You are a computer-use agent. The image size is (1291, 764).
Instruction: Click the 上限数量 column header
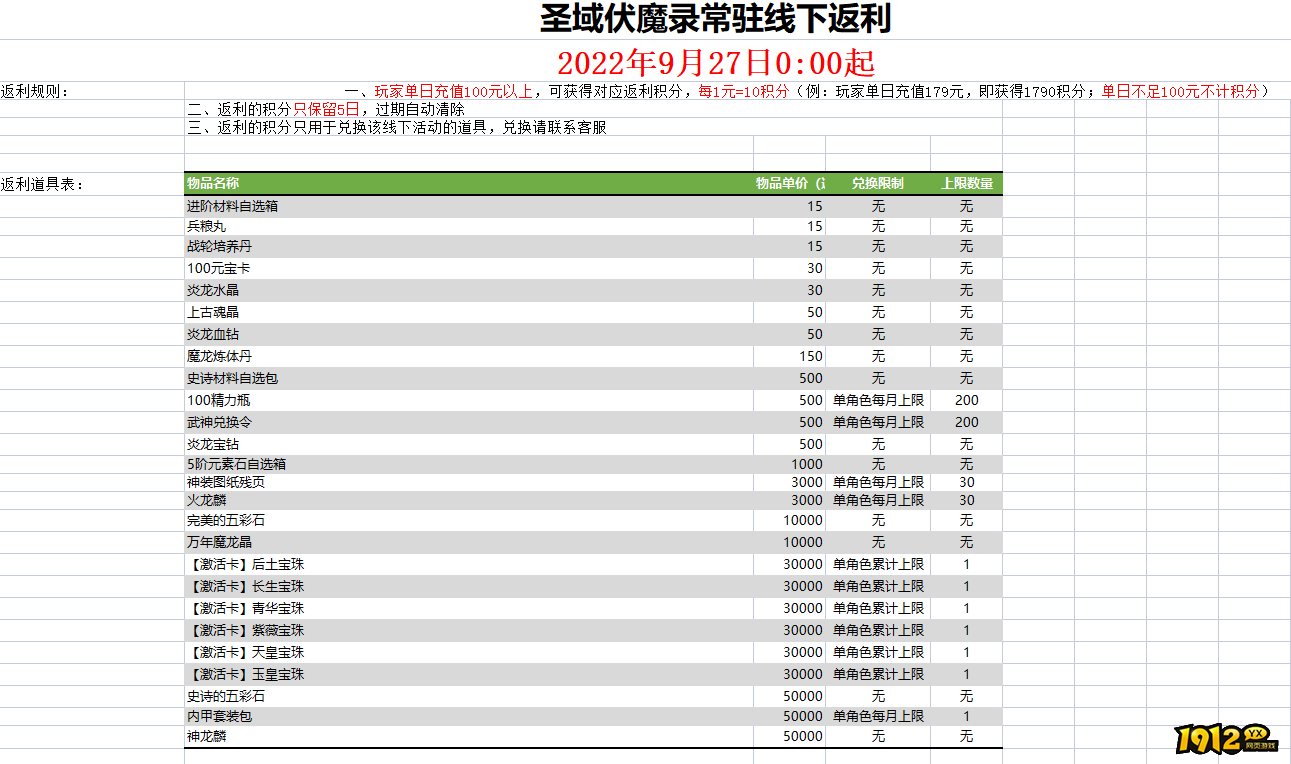[967, 183]
